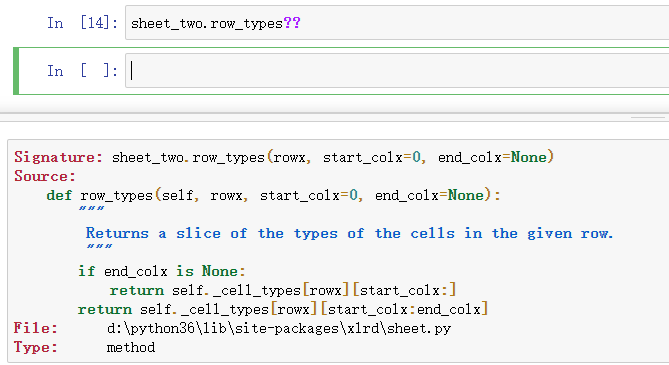The width and height of the screenshot is (669, 365).
Task: Click the 'File:' label in the pager
Action: pyautogui.click(x=36, y=328)
